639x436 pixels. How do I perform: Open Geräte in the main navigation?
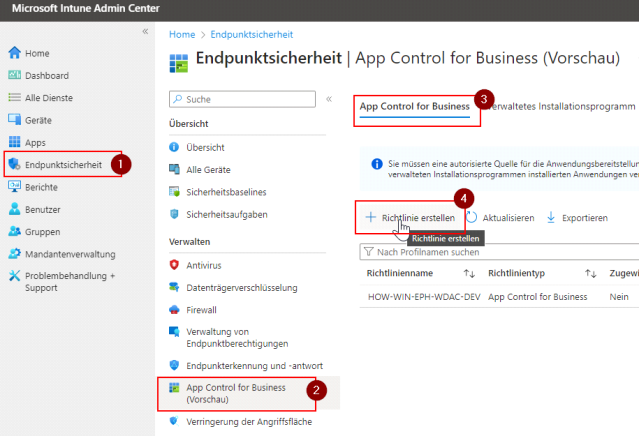(38, 120)
